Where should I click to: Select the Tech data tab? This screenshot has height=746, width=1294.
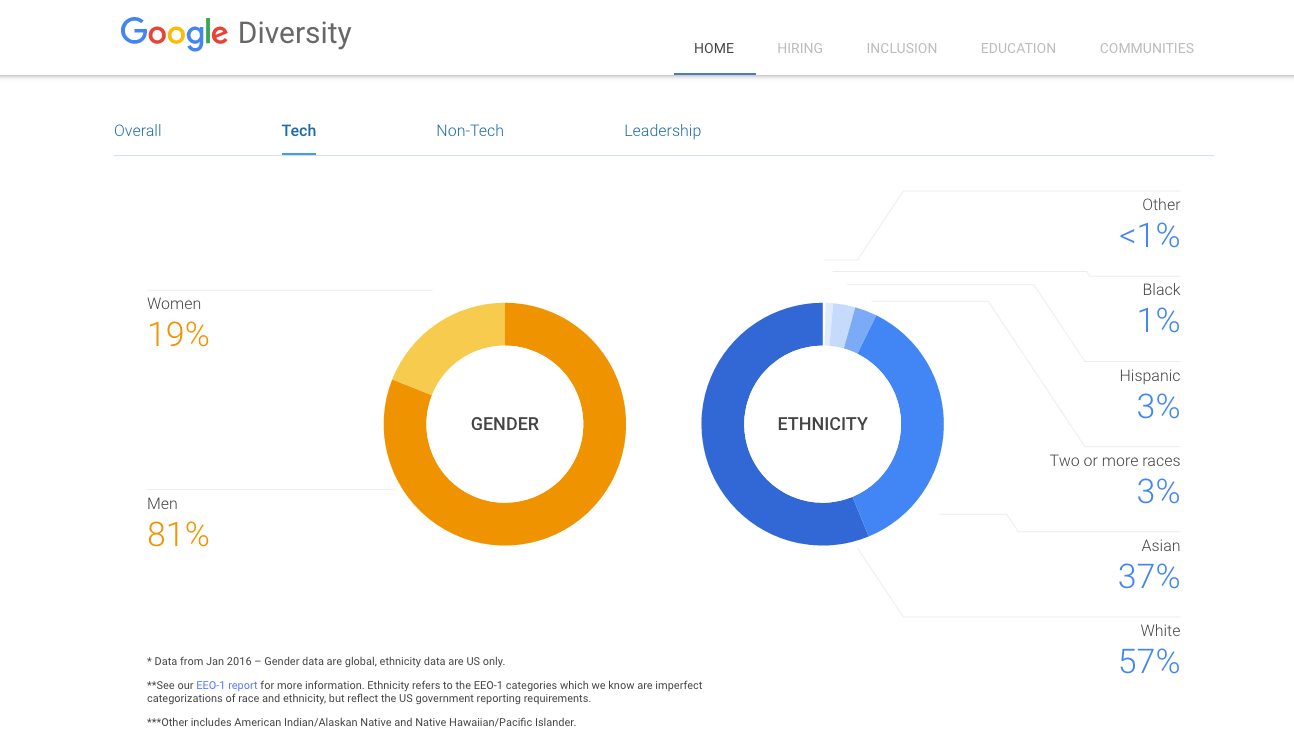point(299,131)
